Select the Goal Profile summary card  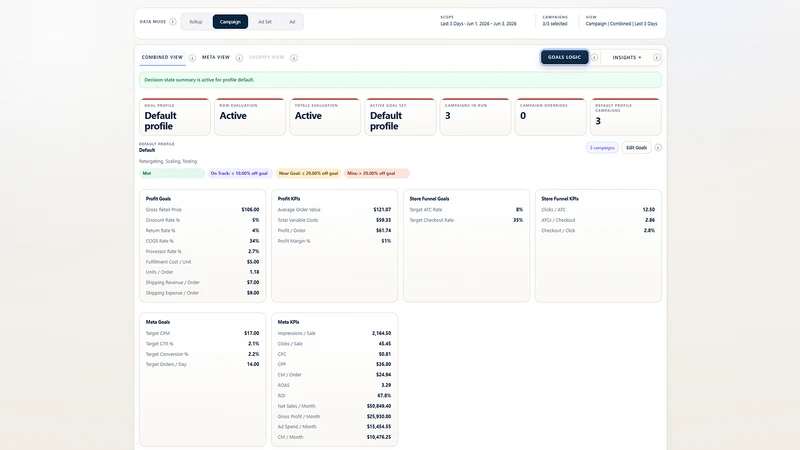pyautogui.click(x=174, y=117)
